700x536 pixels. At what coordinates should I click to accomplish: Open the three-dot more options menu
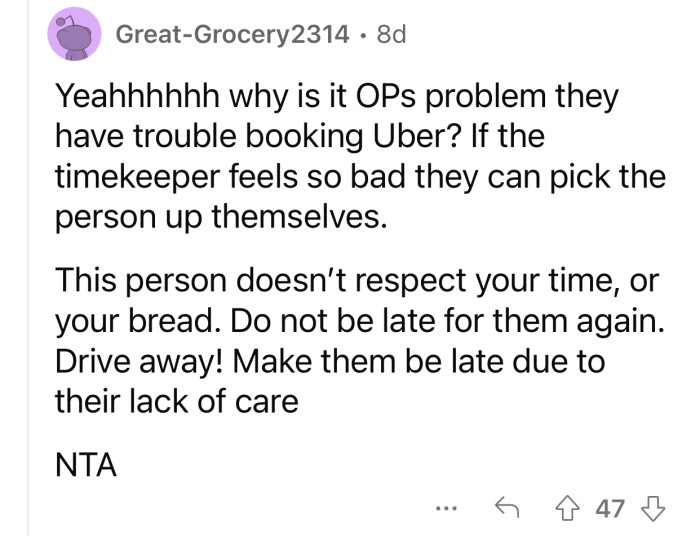[445, 508]
